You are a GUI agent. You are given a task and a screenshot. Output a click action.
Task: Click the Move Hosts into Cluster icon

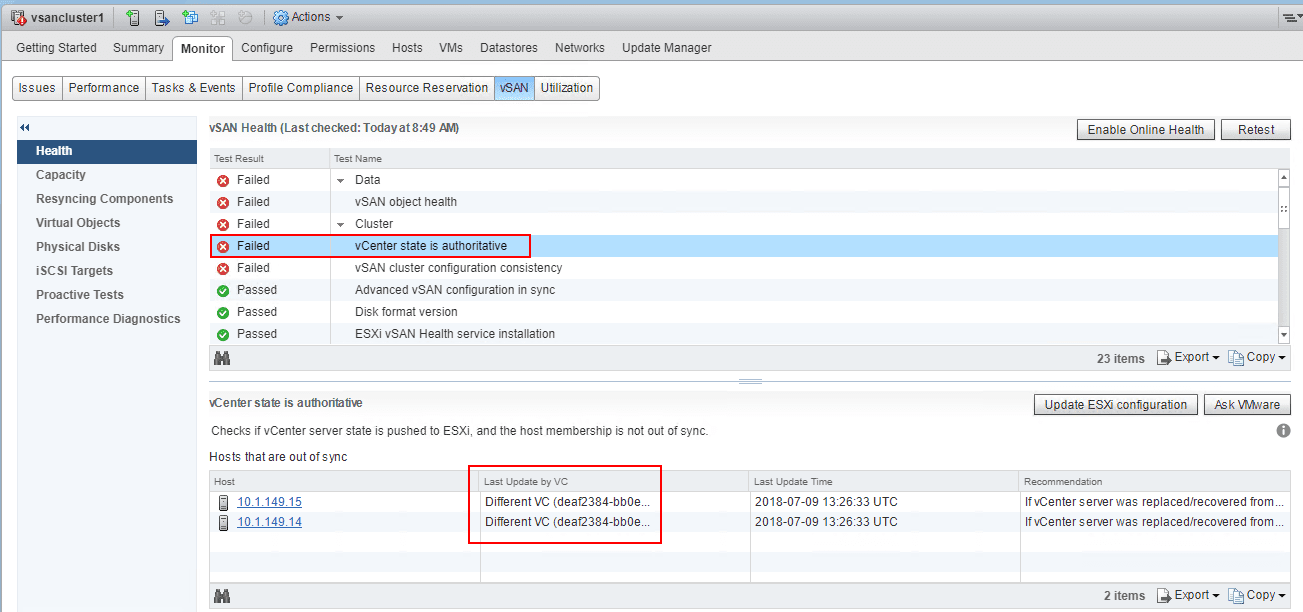[161, 17]
